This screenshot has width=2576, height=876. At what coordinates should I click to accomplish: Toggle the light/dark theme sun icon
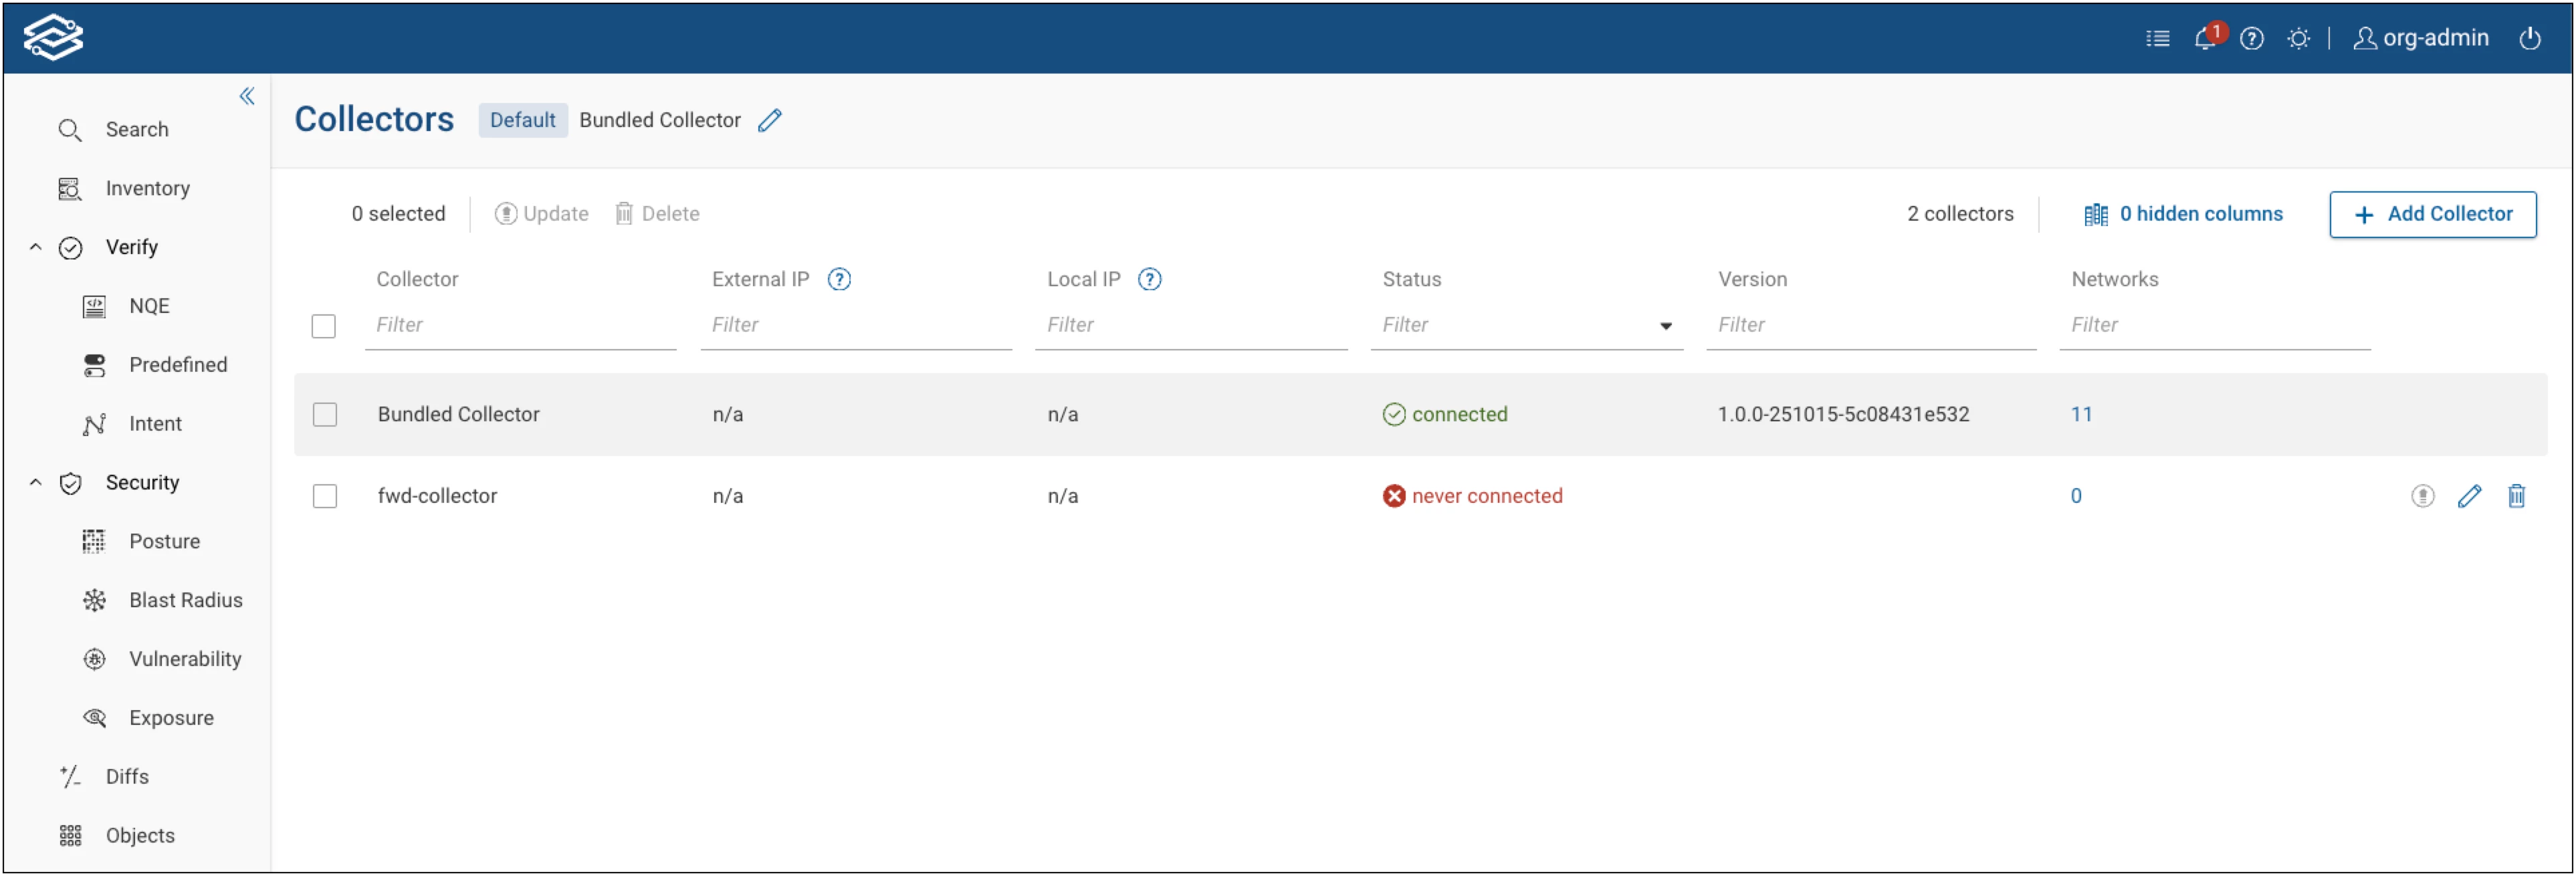2298,39
